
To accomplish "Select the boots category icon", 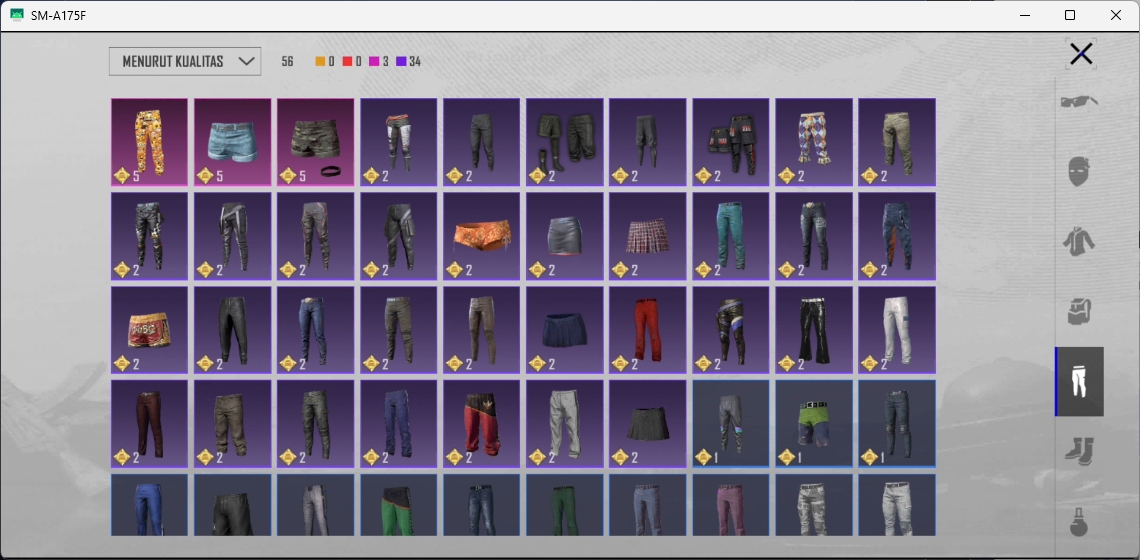I will (x=1079, y=451).
